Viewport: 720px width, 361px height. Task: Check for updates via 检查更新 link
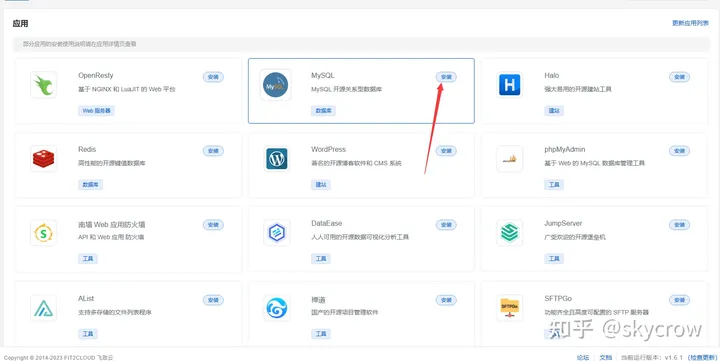pos(702,357)
